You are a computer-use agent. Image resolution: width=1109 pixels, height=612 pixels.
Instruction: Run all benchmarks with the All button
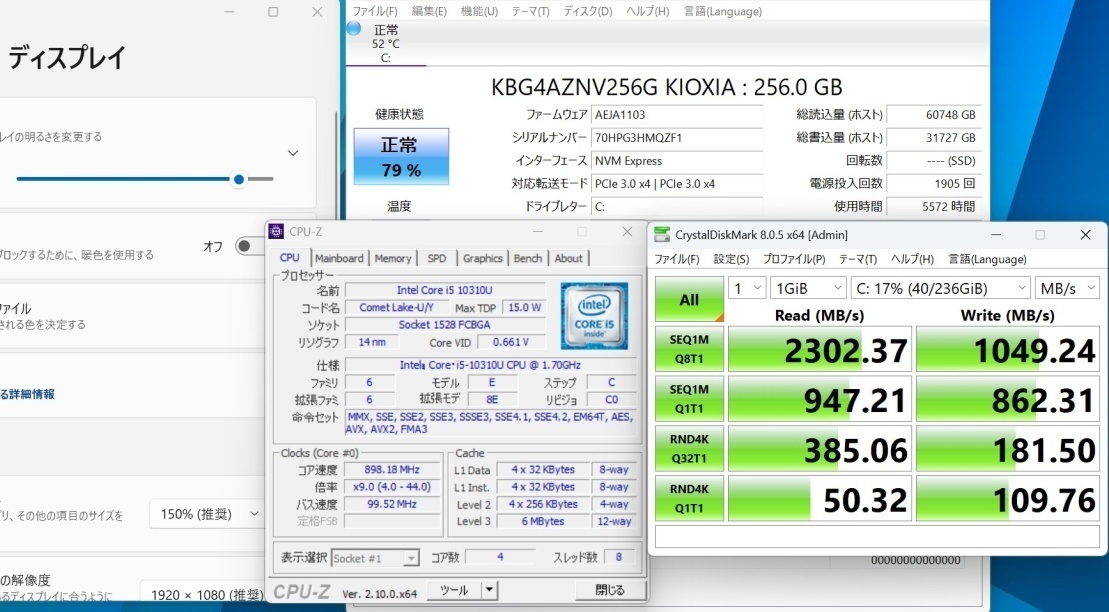point(688,298)
